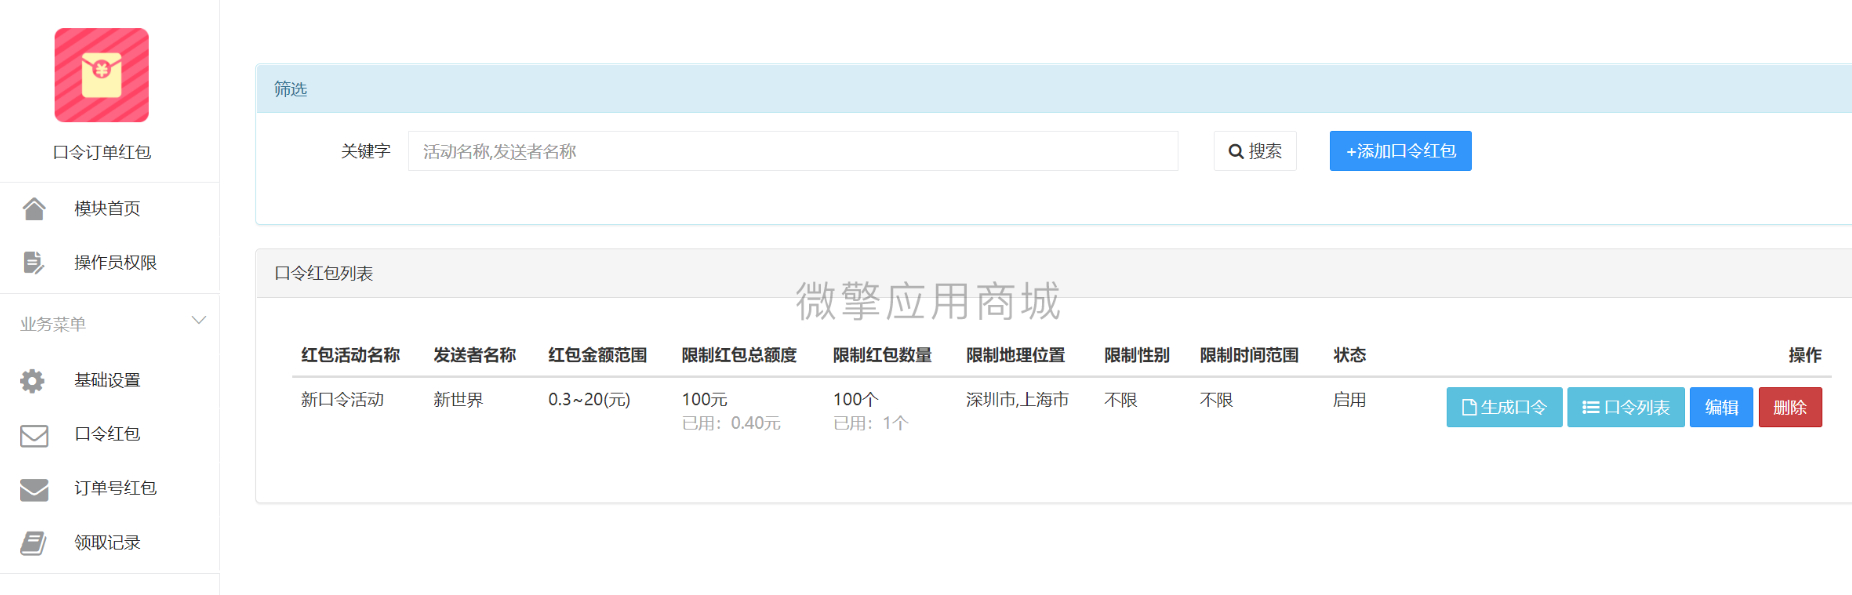
Task: Click the 限制时间范围 column header
Action: (1249, 355)
